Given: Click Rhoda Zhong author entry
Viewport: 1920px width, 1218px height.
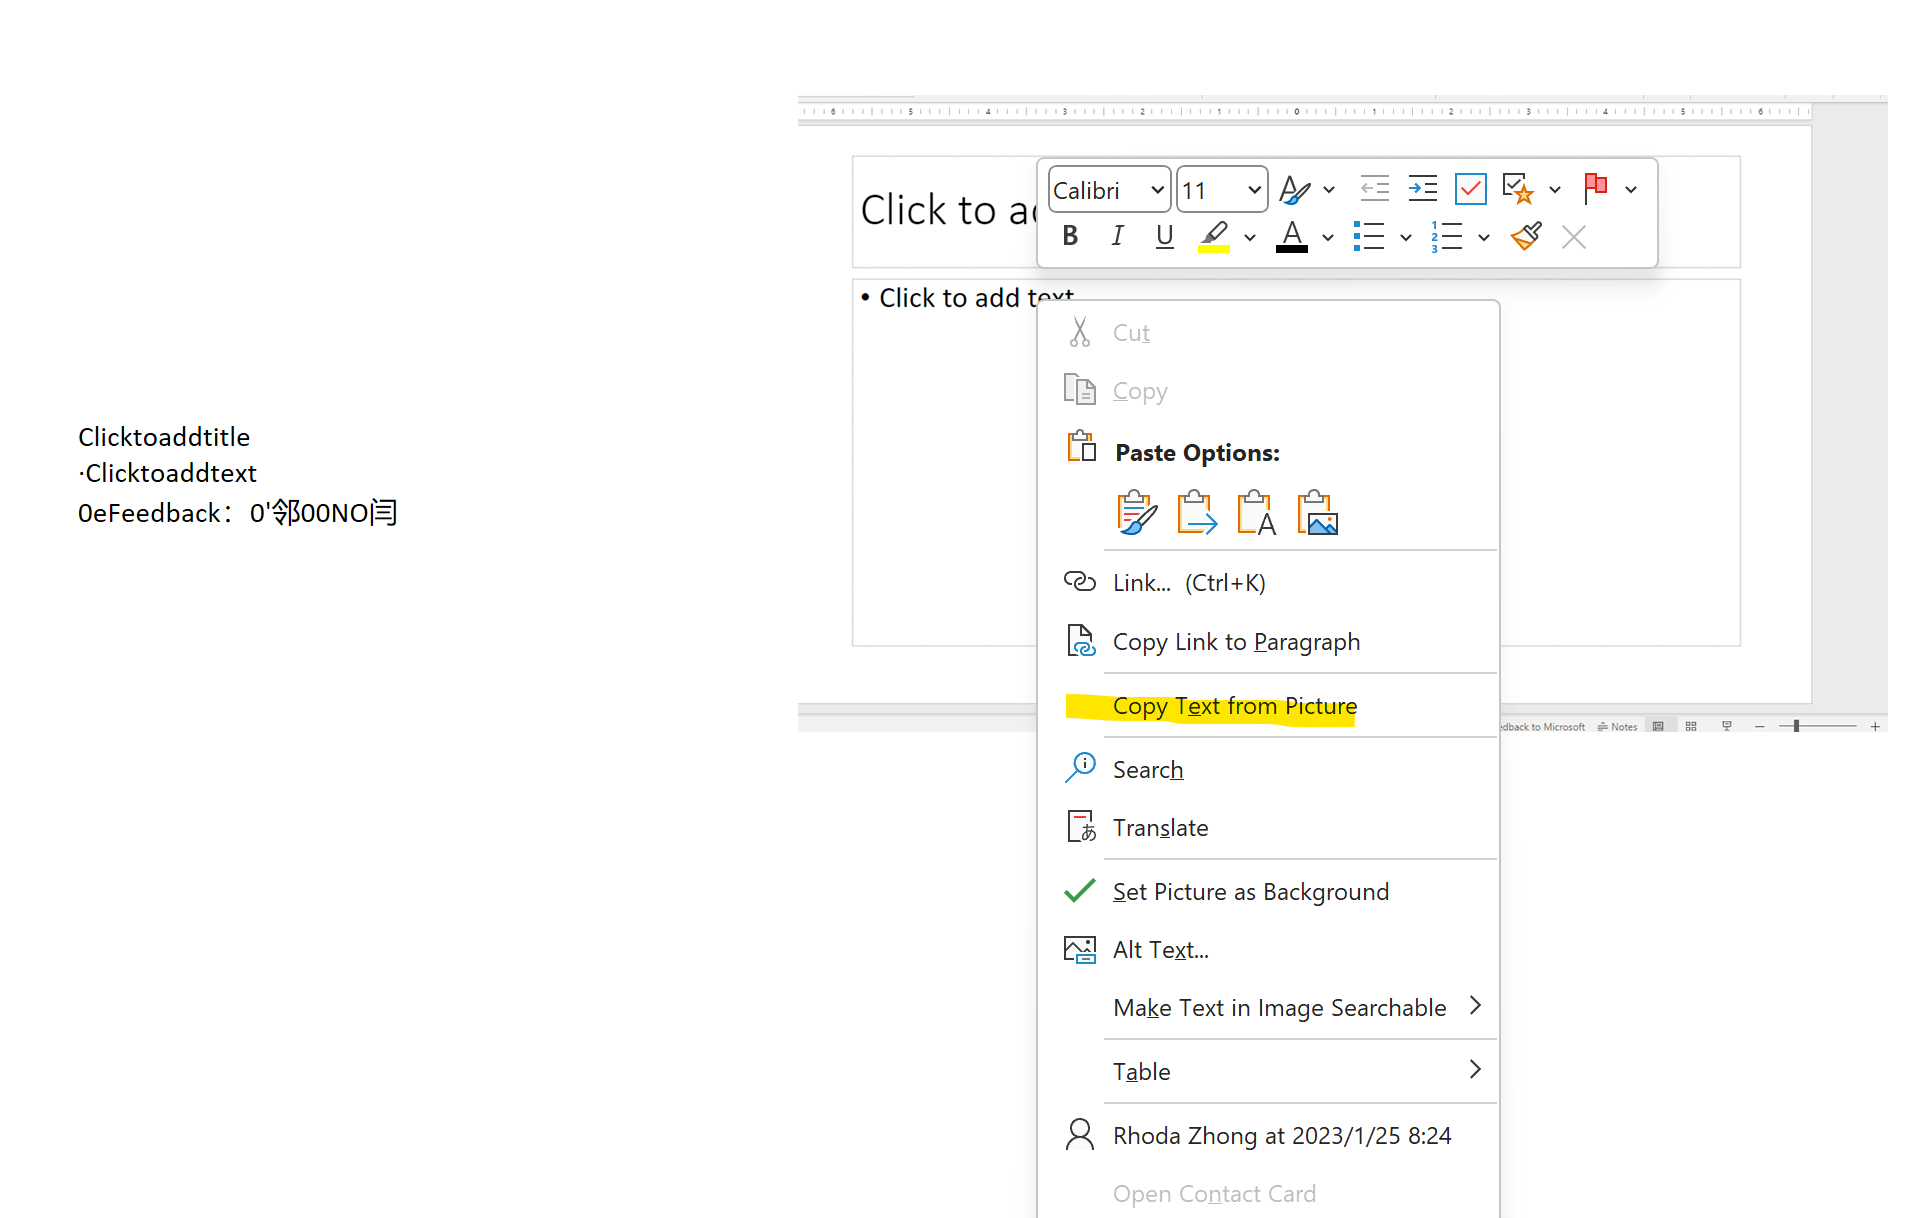Looking at the screenshot, I should 1268,1136.
